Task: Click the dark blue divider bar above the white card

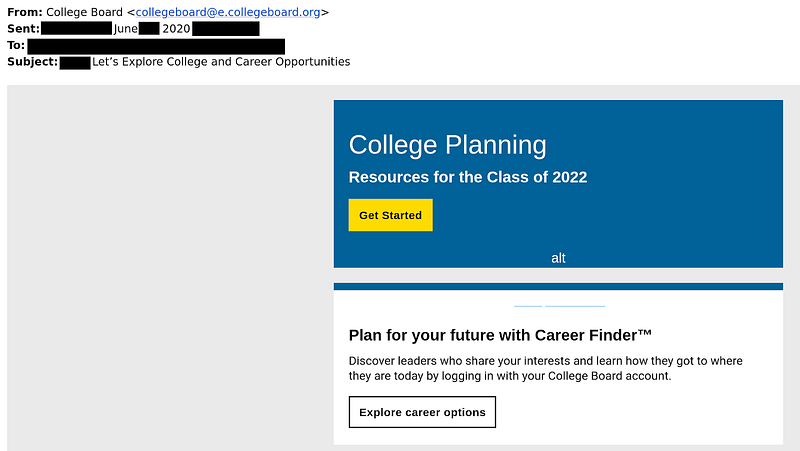Action: pyautogui.click(x=558, y=287)
